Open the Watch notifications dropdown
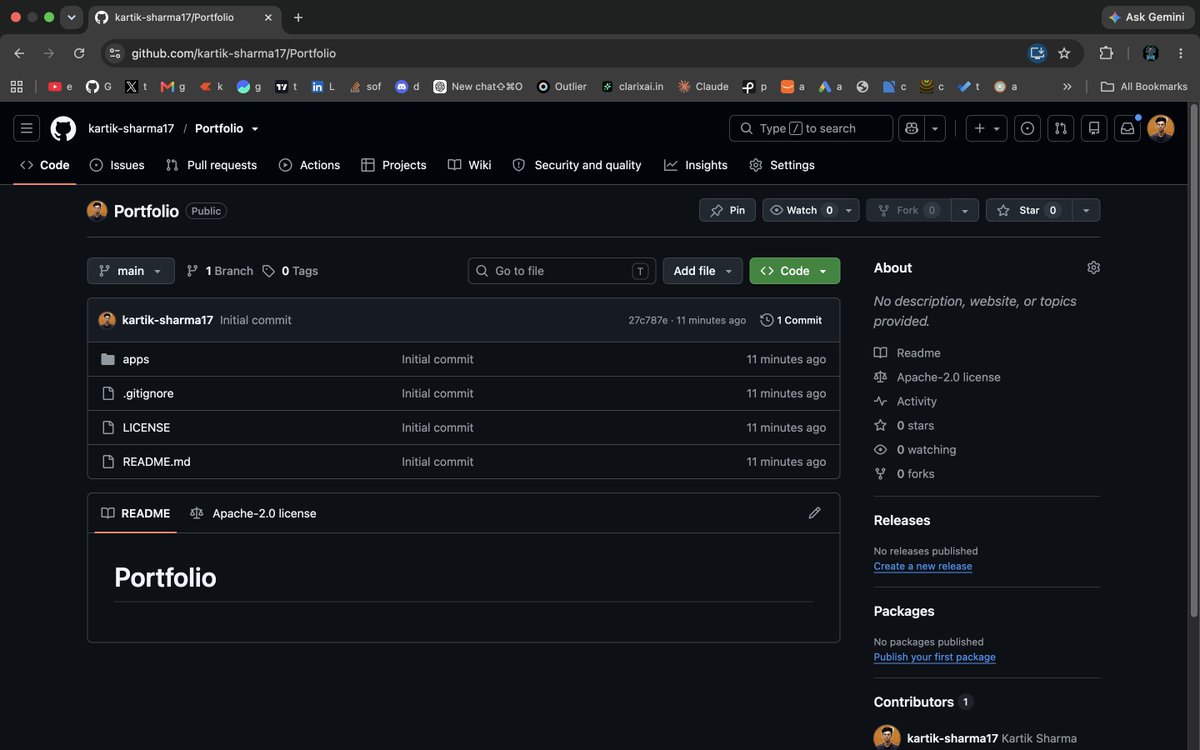The width and height of the screenshot is (1200, 750). point(811,210)
